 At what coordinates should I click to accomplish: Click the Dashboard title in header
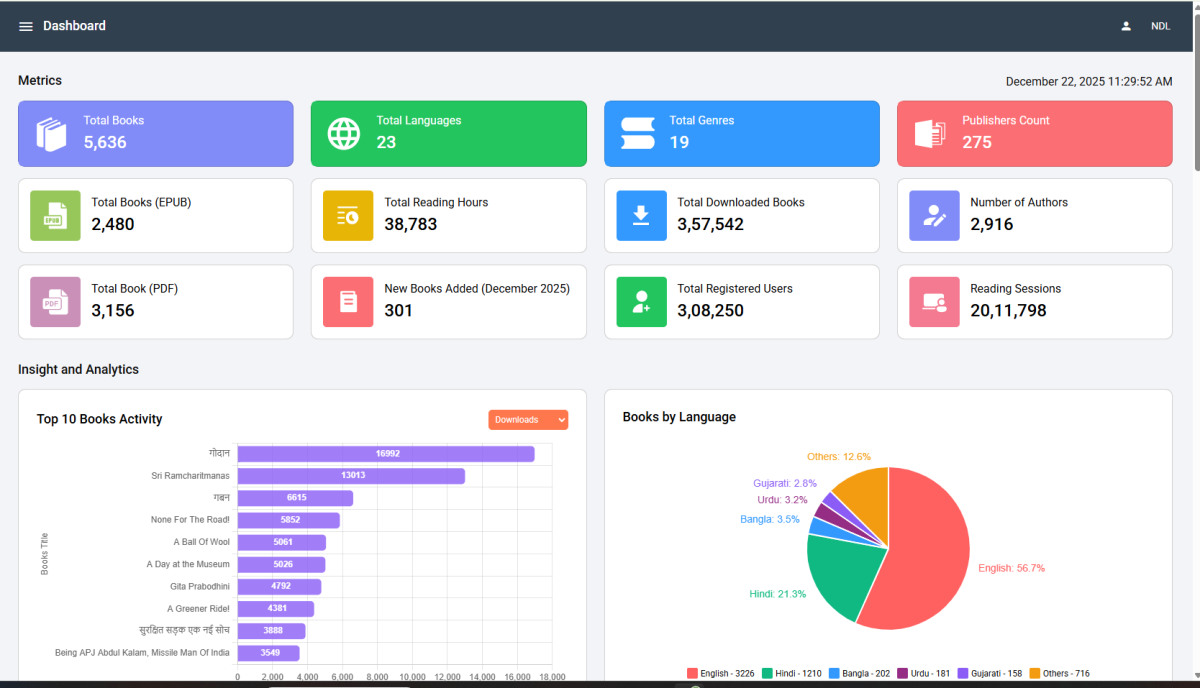74,26
